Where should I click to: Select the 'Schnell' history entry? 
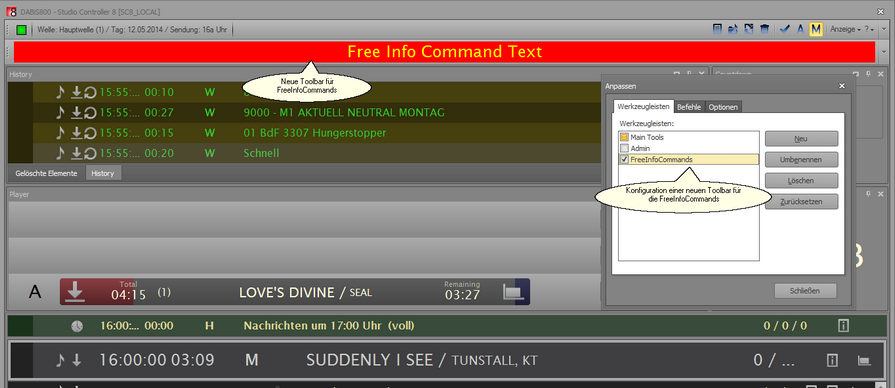(261, 153)
